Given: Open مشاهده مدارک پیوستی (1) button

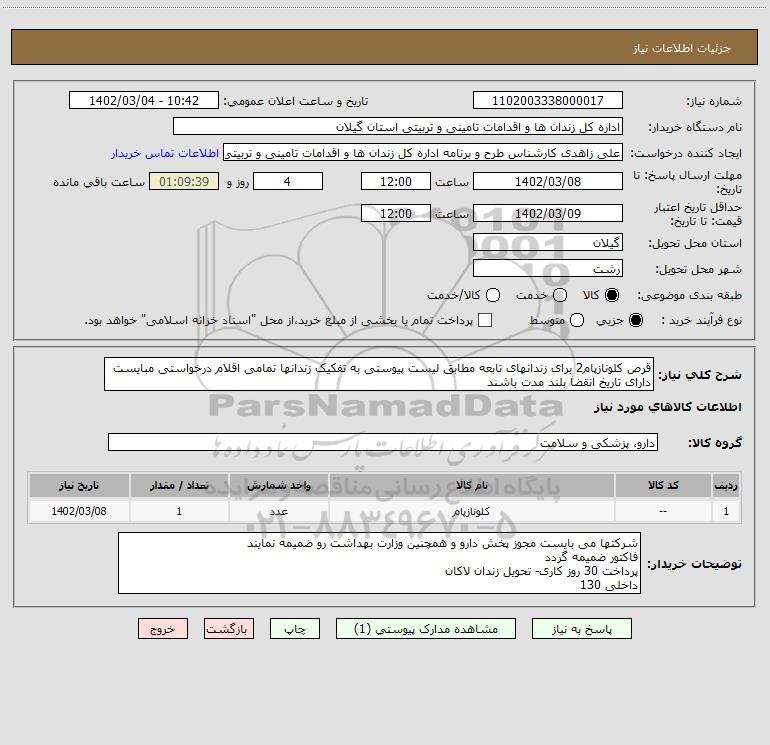Looking at the screenshot, I should point(426,629).
